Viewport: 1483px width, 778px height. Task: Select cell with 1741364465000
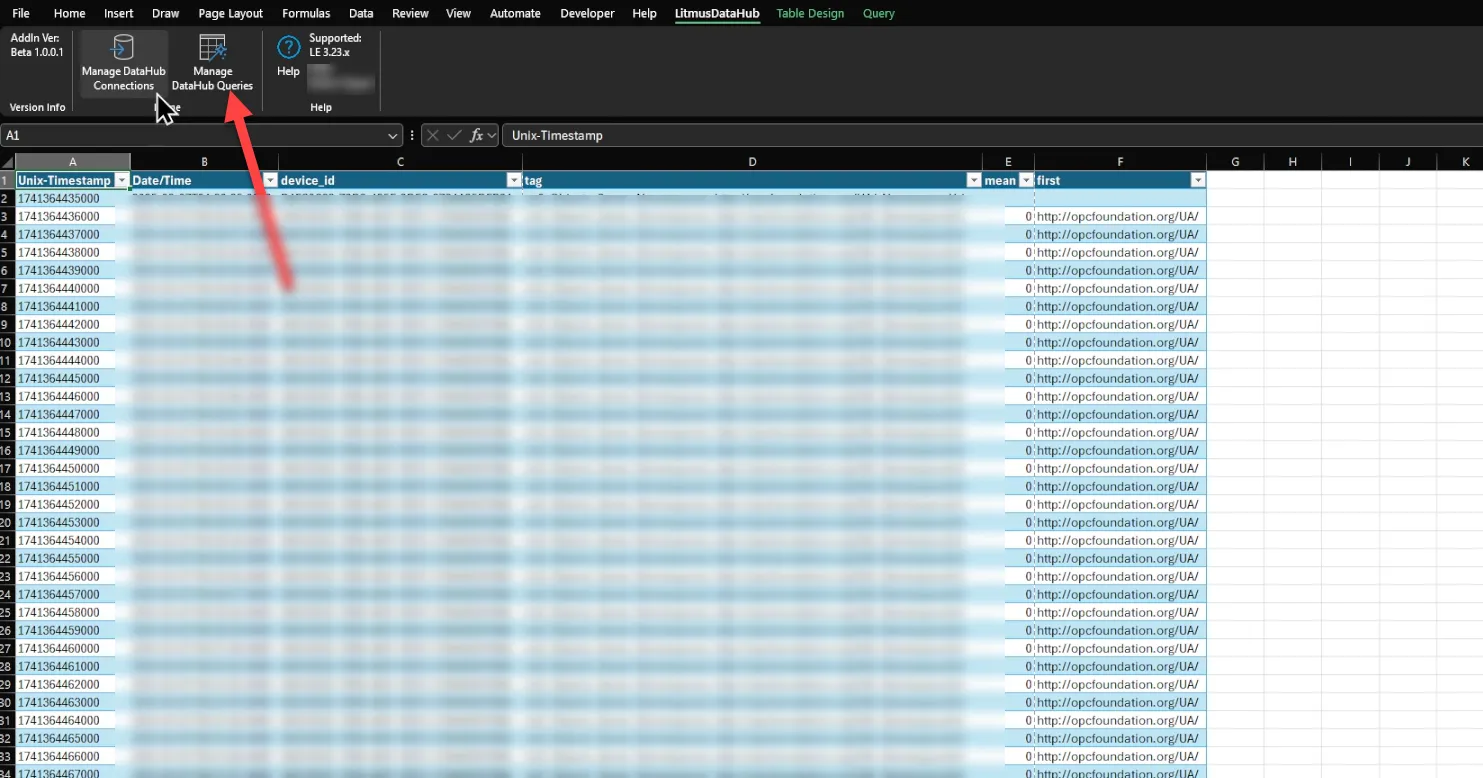pos(73,738)
